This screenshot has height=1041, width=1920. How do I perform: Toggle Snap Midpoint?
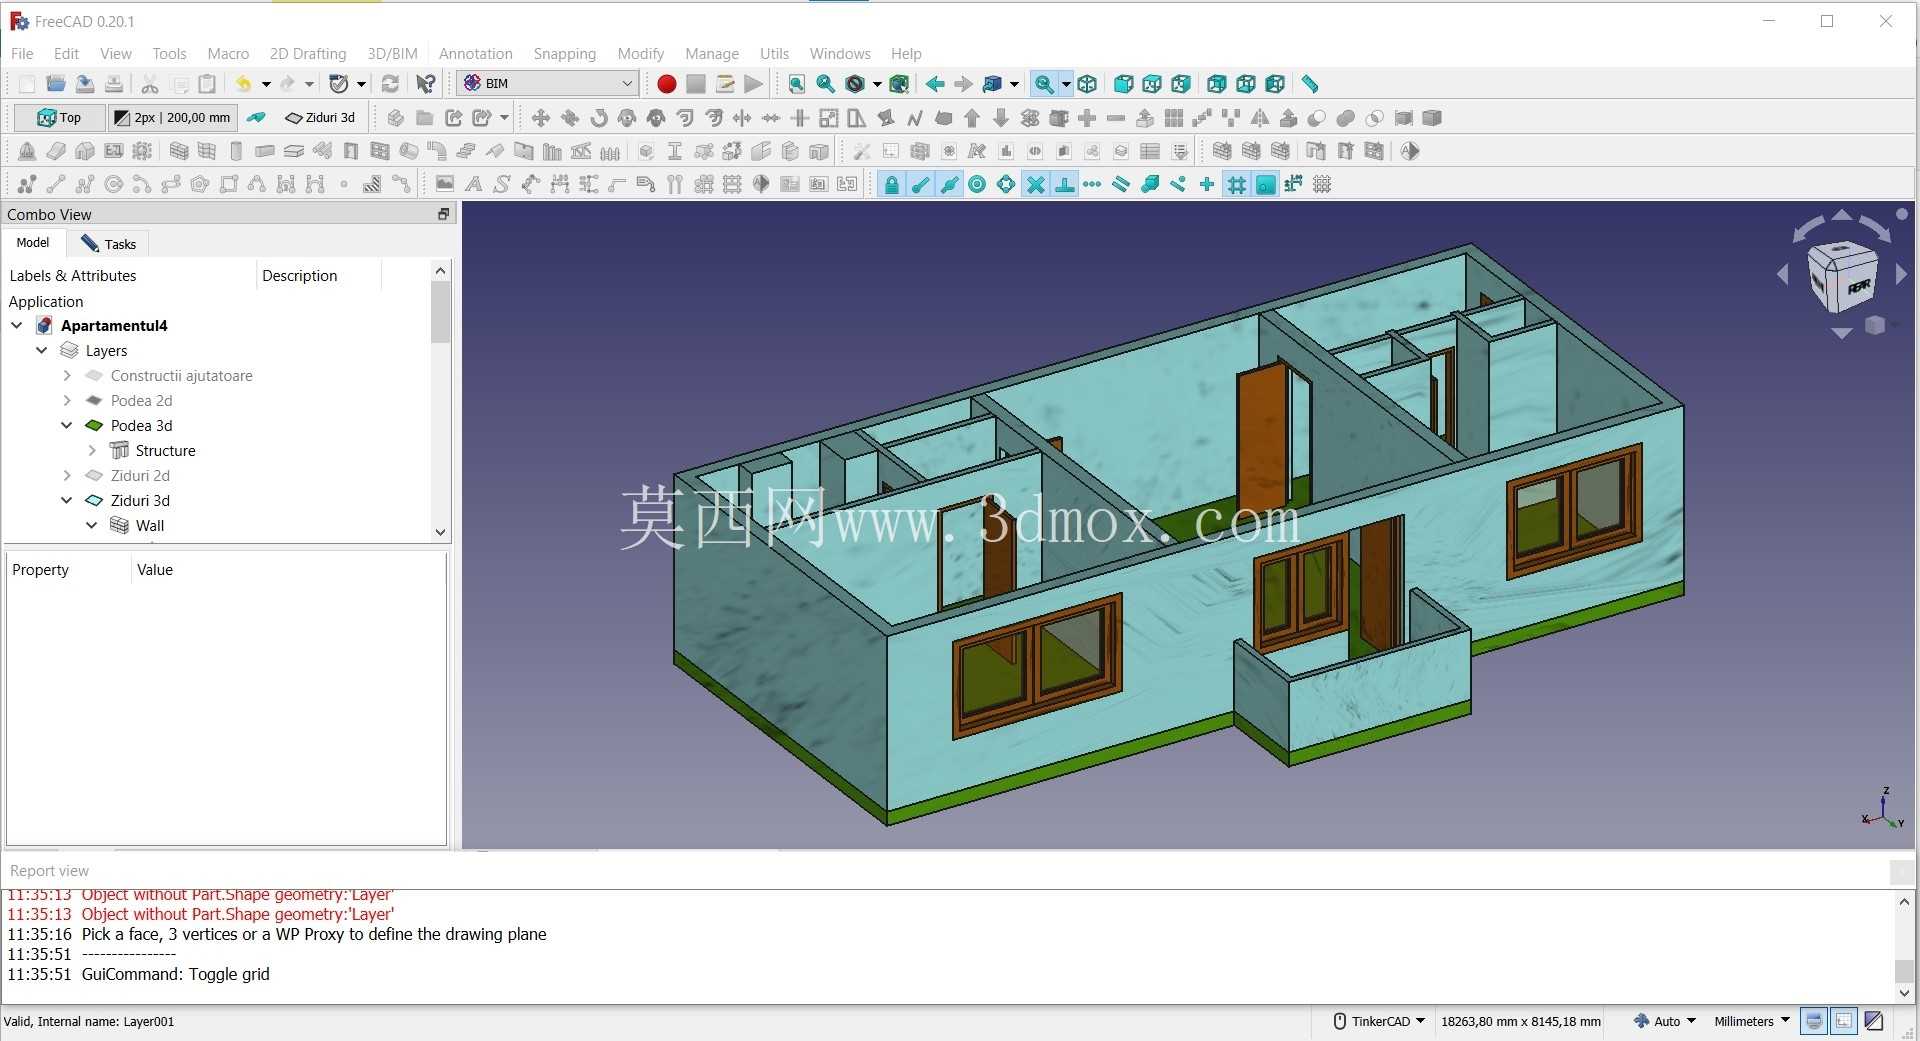click(949, 184)
